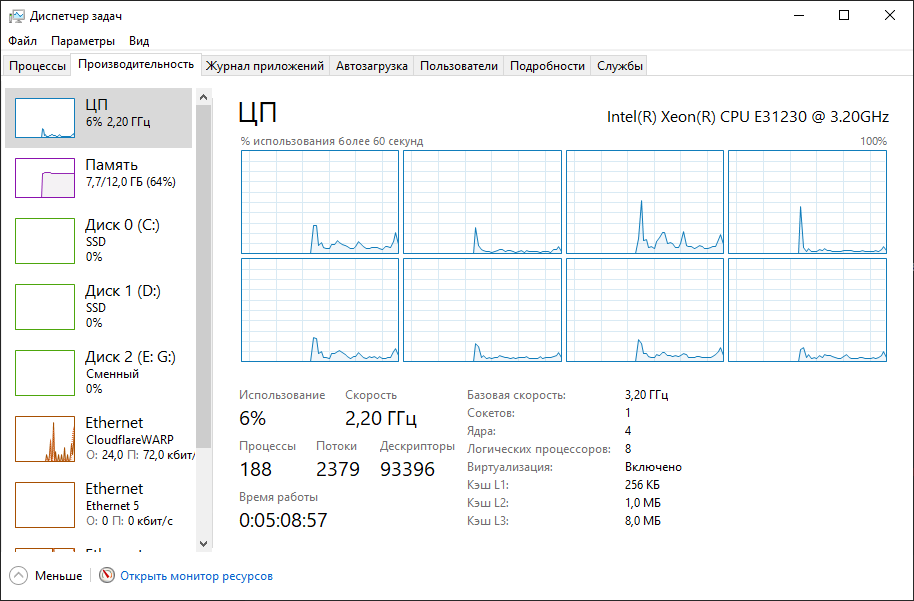Open the Параметры menu
The height and width of the screenshot is (601, 914).
(x=81, y=41)
